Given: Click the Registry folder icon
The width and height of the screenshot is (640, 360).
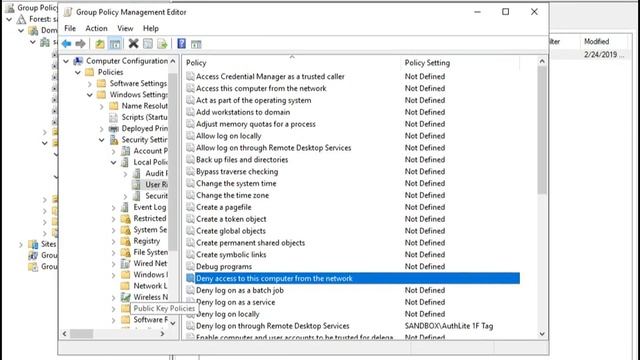Looking at the screenshot, I should [x=126, y=241].
